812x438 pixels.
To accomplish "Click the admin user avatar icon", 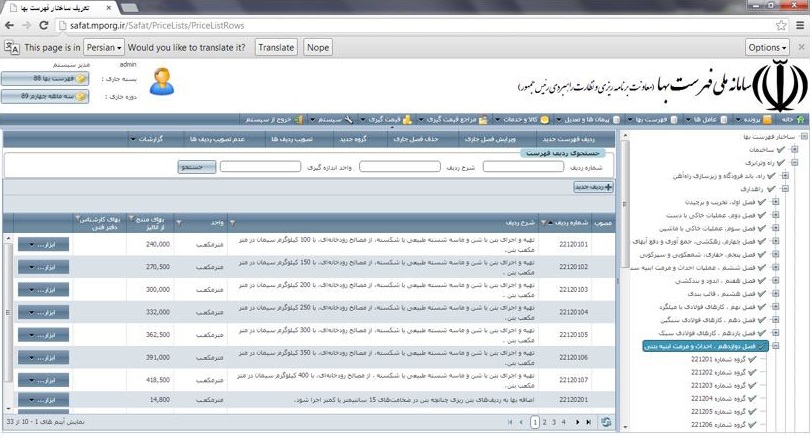I will pyautogui.click(x=160, y=82).
